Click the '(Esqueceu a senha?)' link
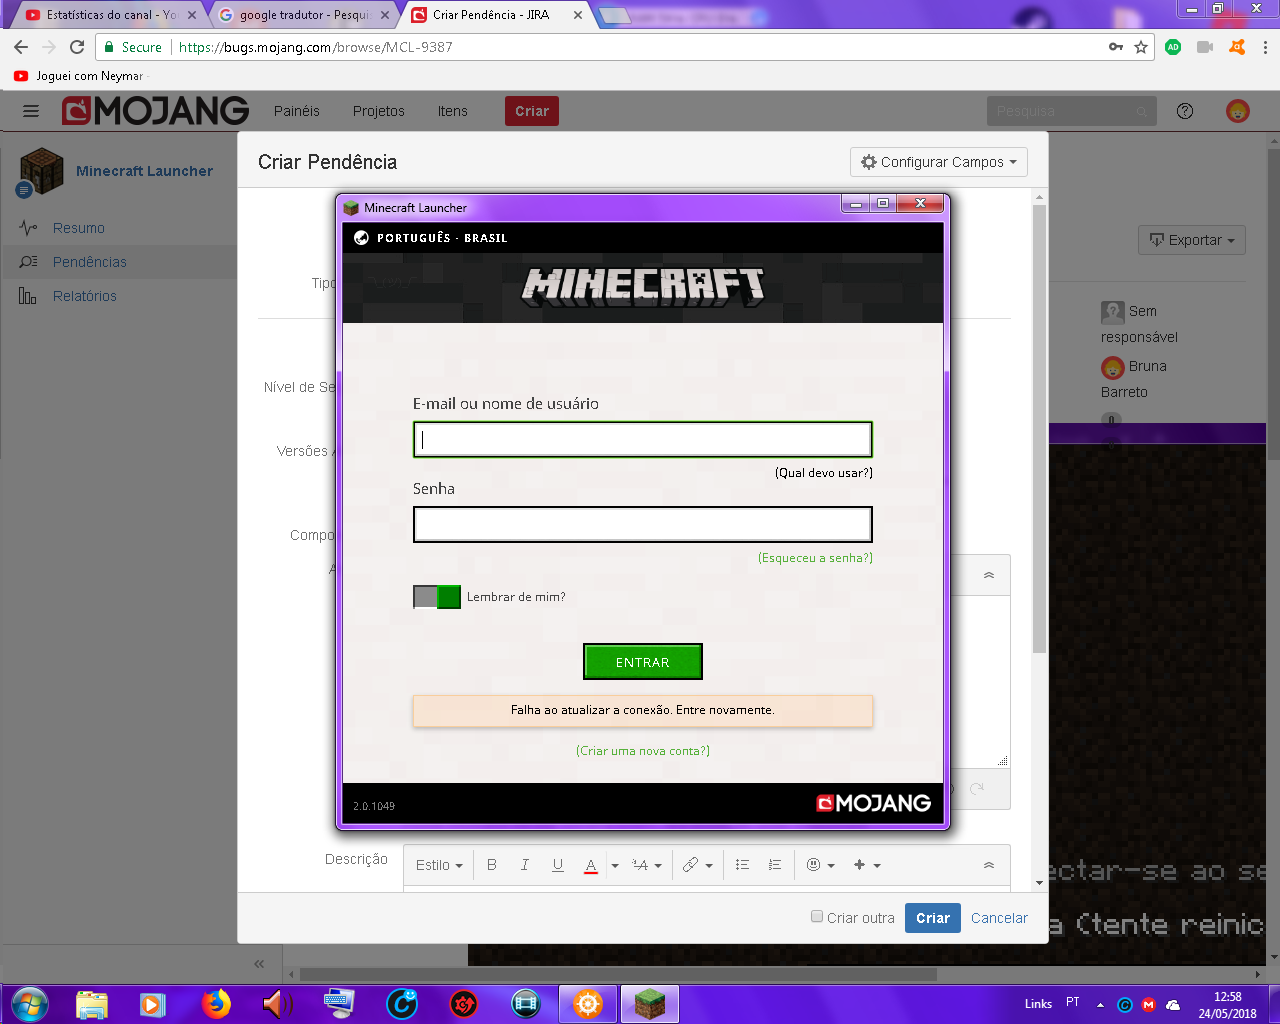Viewport: 1280px width, 1024px height. pyautogui.click(x=815, y=558)
